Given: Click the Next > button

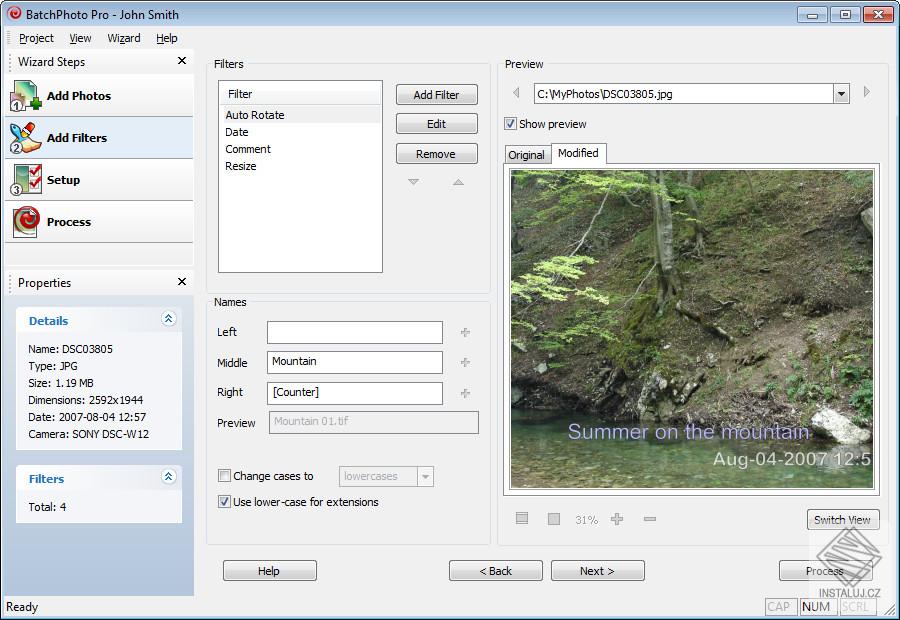Looking at the screenshot, I should pyautogui.click(x=598, y=571).
